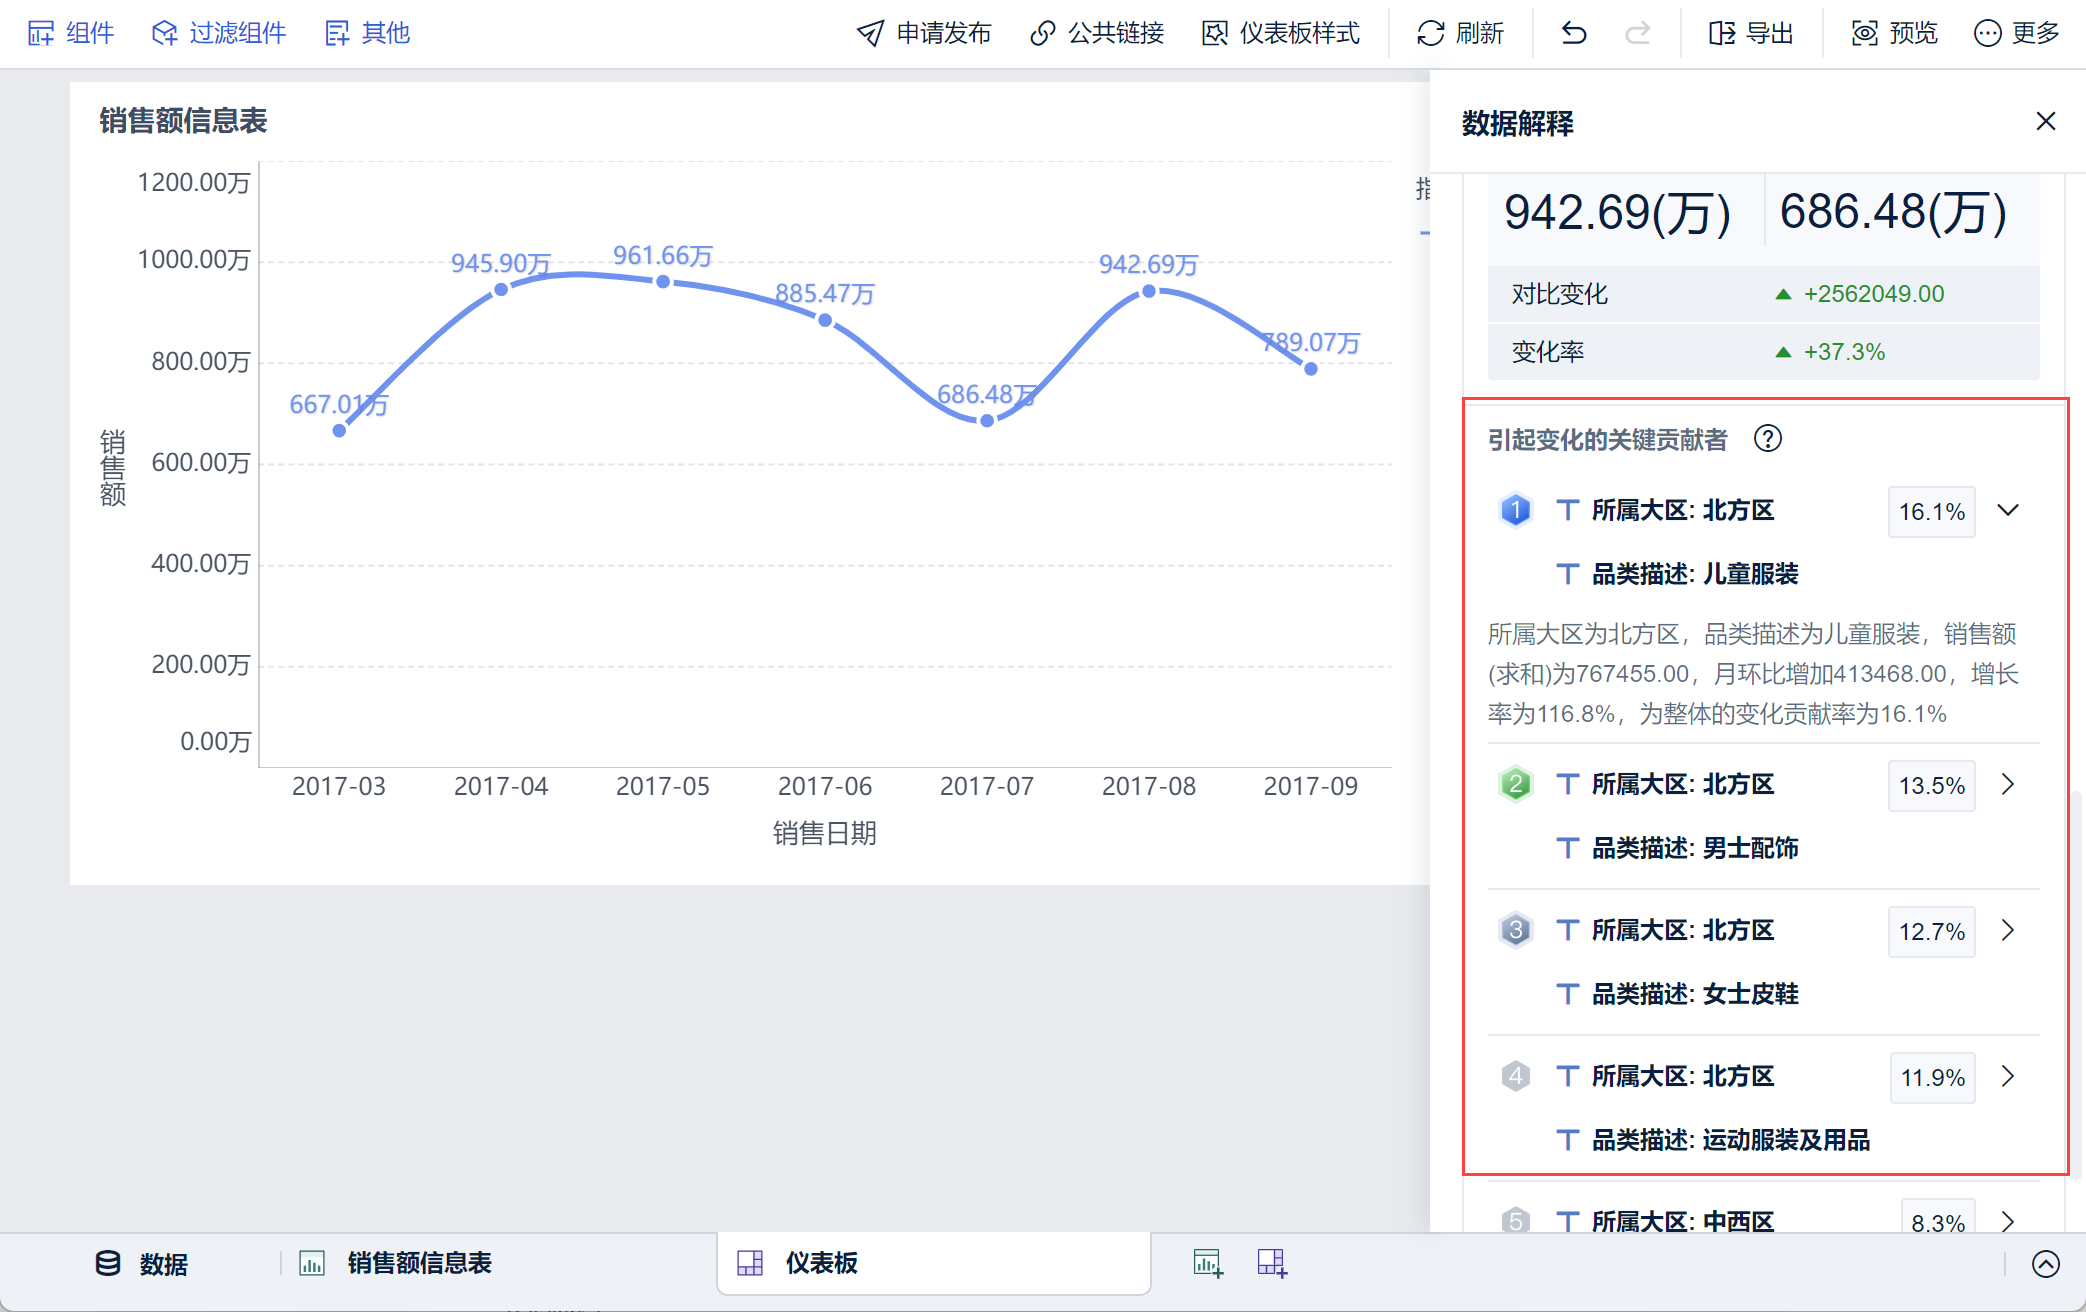Click the 2017-08 data point on chart
2086x1312 pixels.
point(1149,291)
